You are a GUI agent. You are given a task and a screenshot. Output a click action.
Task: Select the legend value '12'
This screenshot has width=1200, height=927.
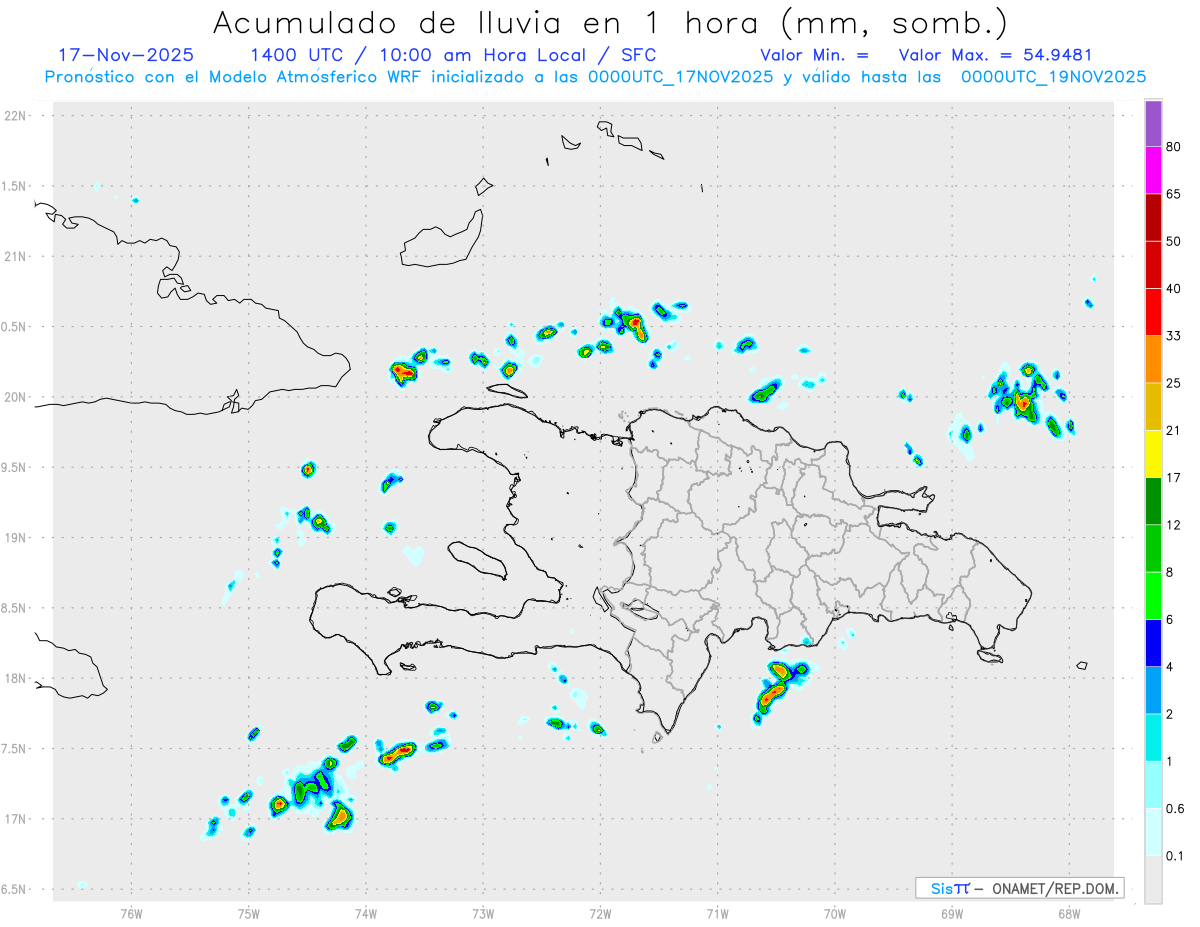pos(1174,525)
